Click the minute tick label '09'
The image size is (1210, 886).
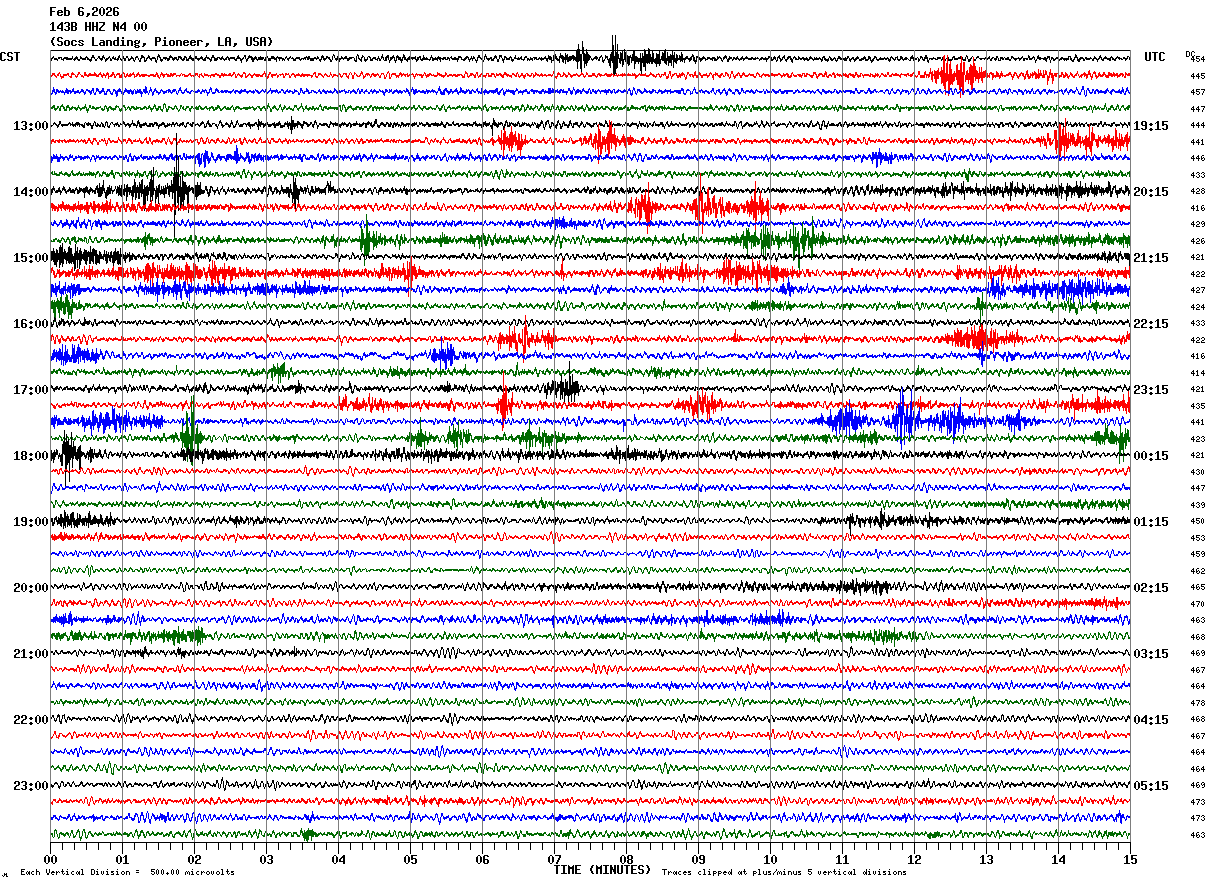point(698,859)
